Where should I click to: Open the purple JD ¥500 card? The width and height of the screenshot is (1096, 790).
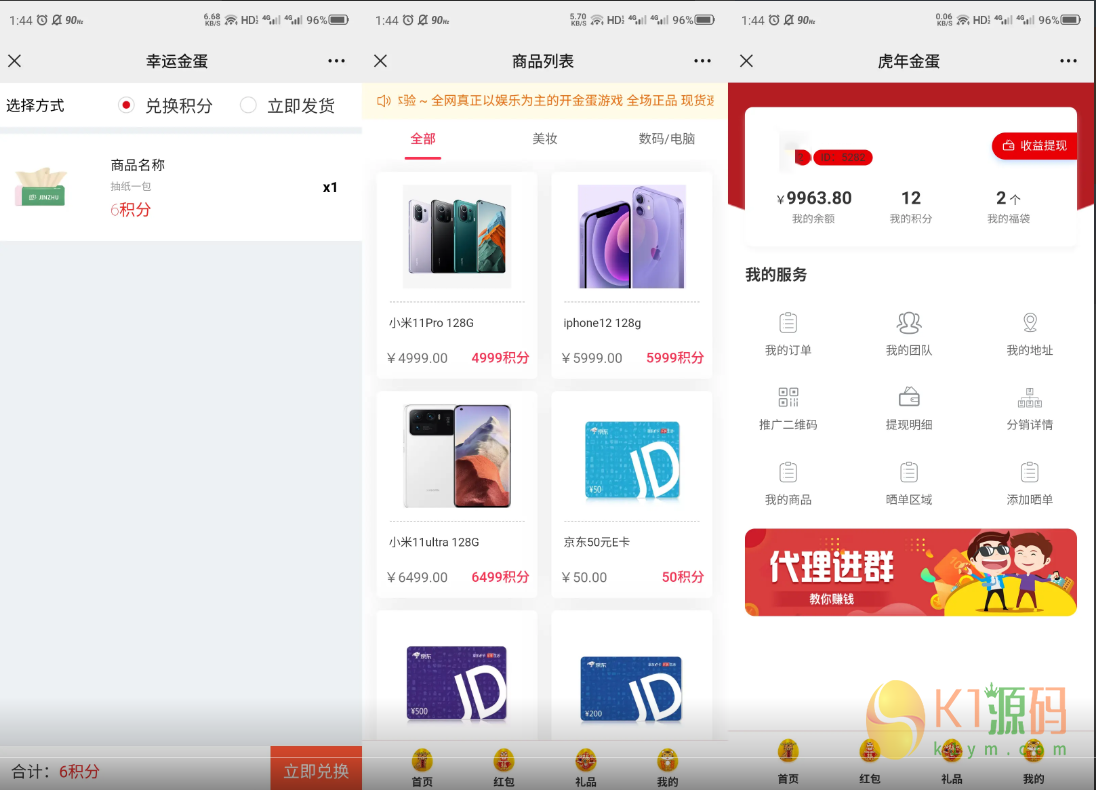457,684
